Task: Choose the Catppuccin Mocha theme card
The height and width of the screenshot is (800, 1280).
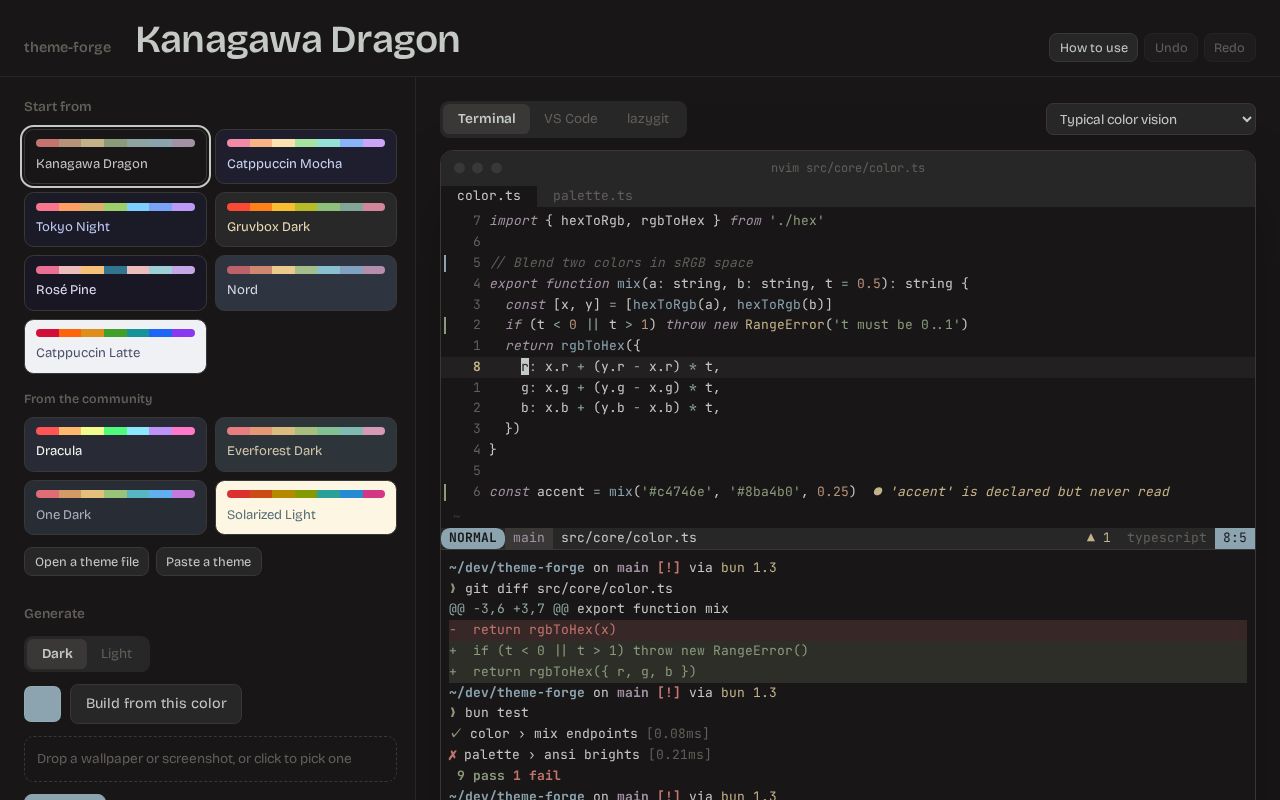Action: pos(306,156)
